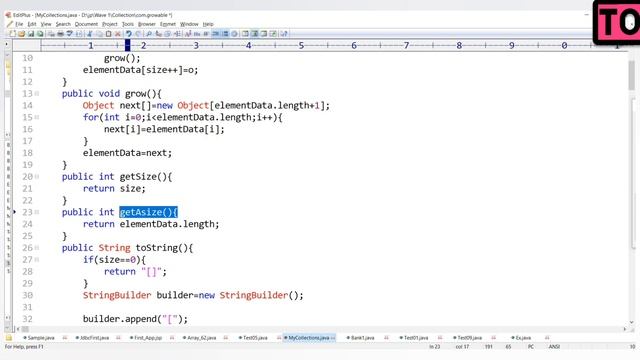
Task: Click the 'PC' file format status entry
Action: pos(531,347)
